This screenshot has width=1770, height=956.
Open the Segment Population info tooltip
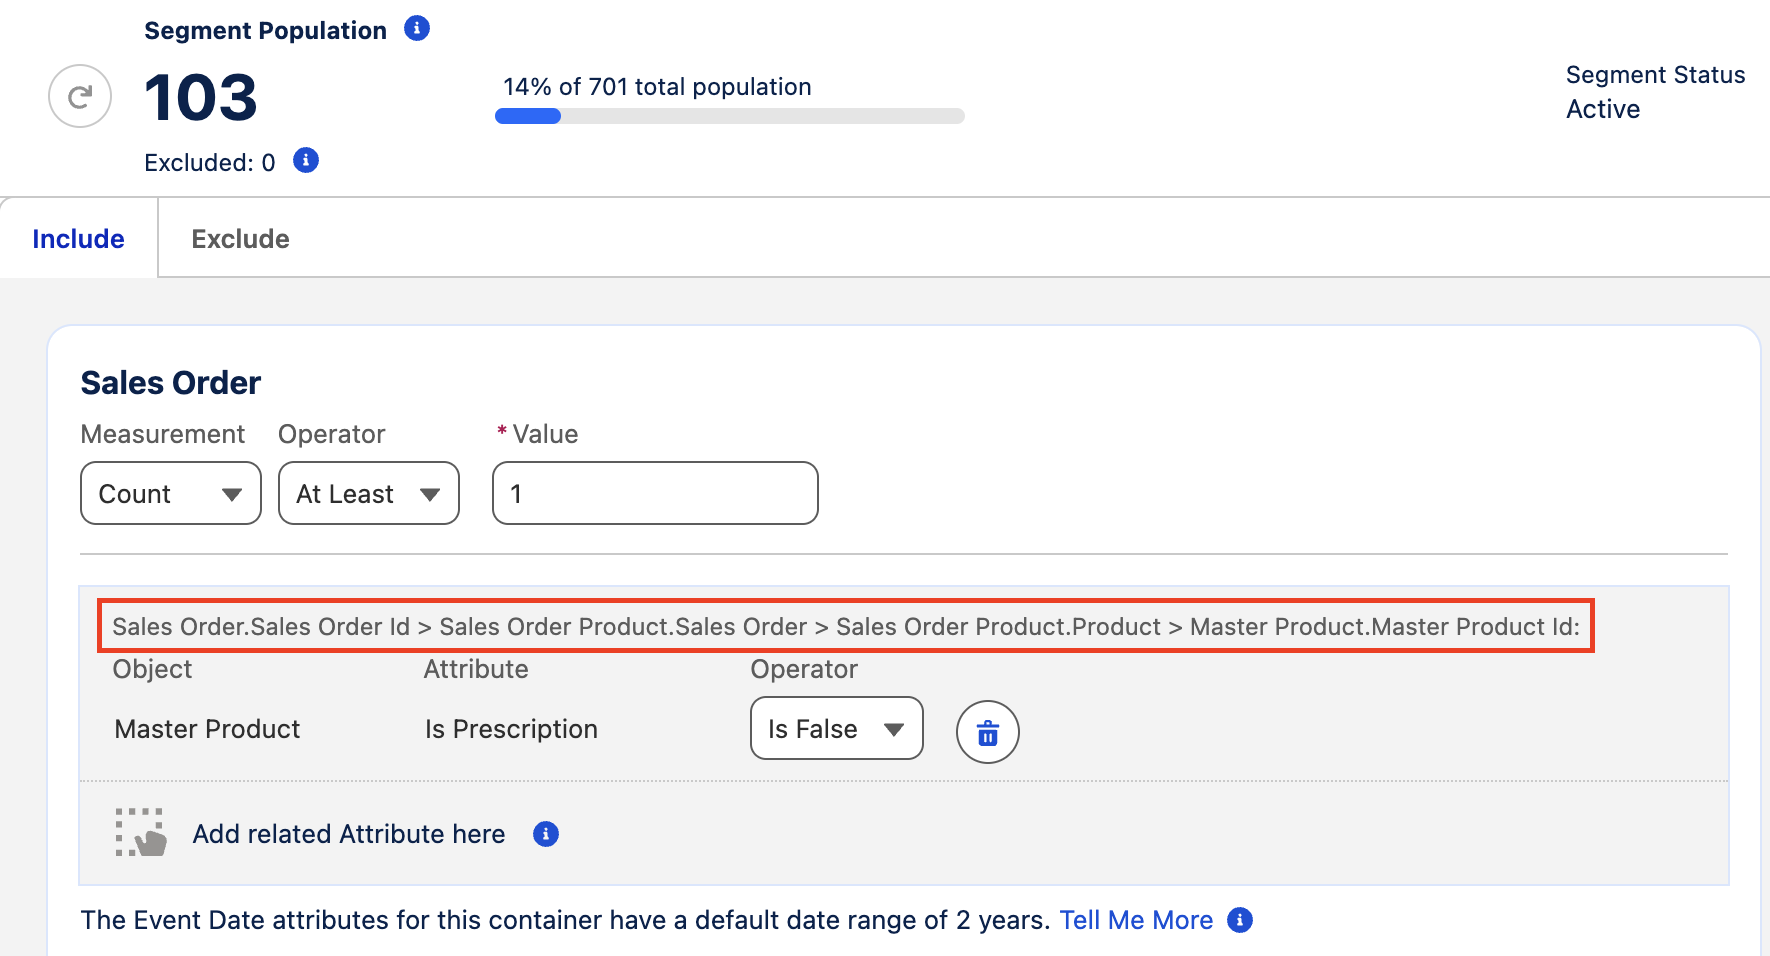click(417, 28)
